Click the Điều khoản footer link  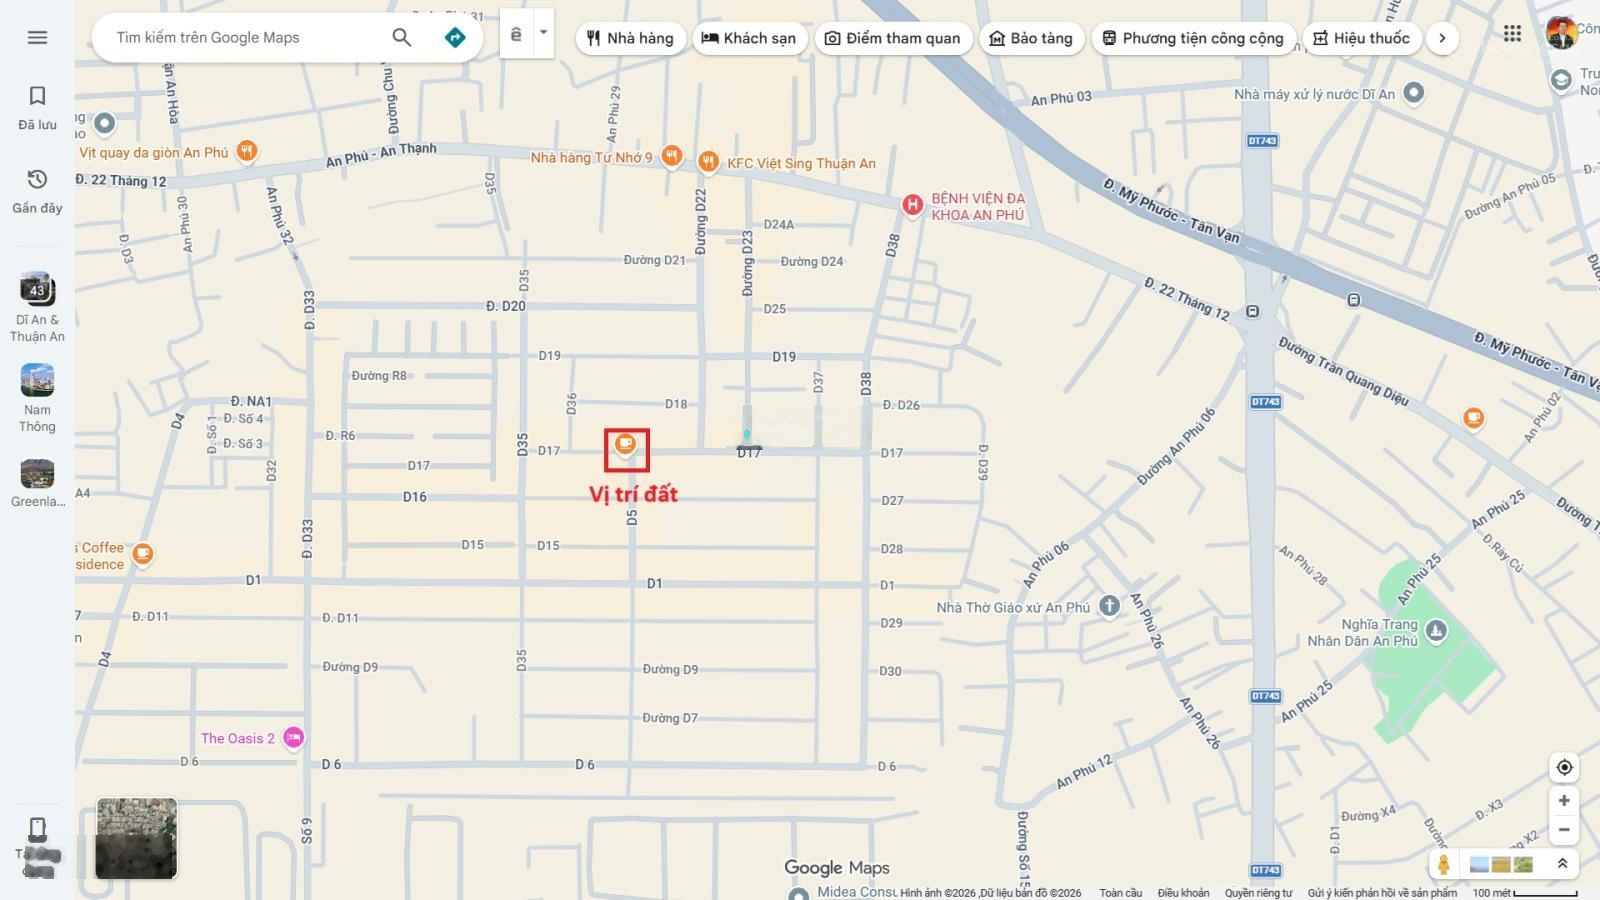point(1182,893)
